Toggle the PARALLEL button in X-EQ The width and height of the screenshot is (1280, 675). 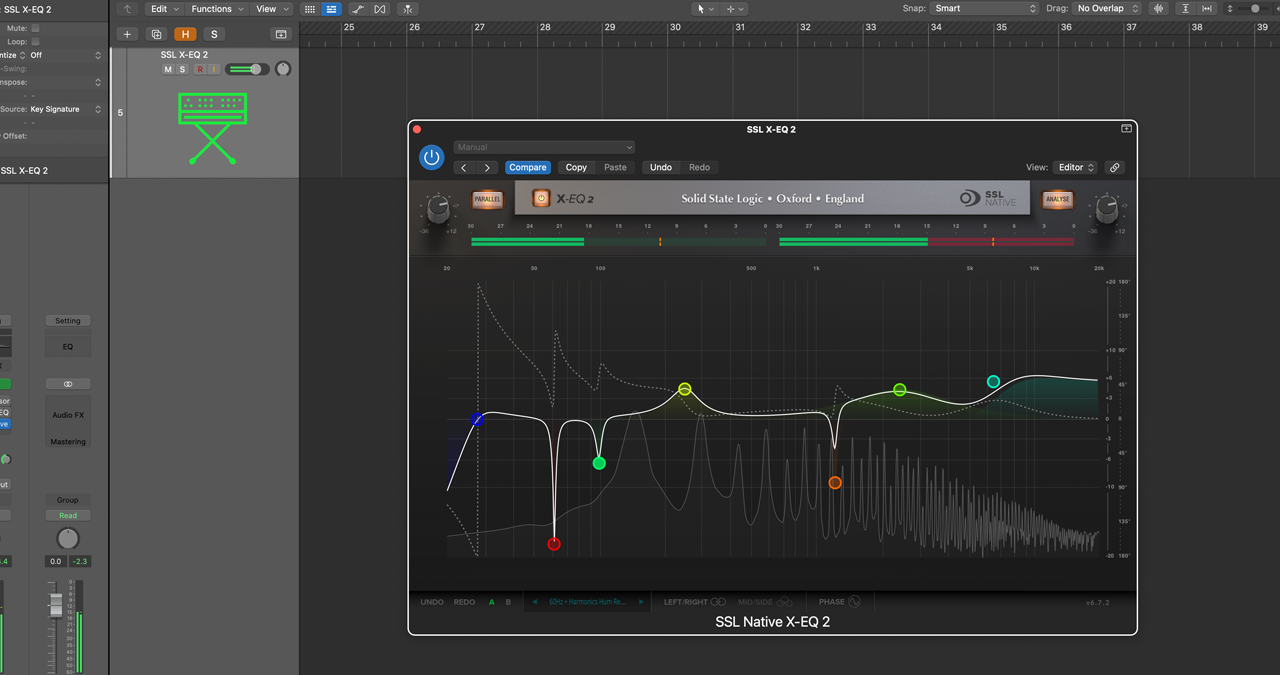tap(488, 199)
